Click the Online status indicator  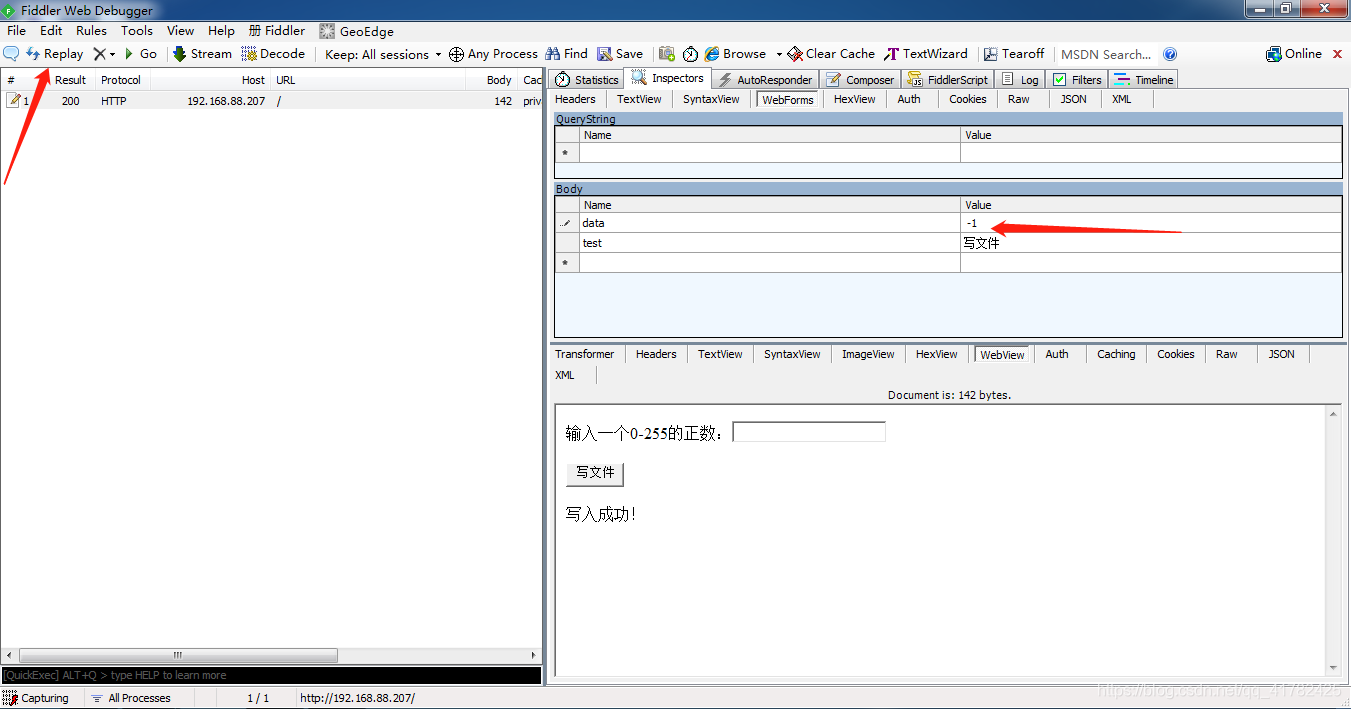point(1294,54)
